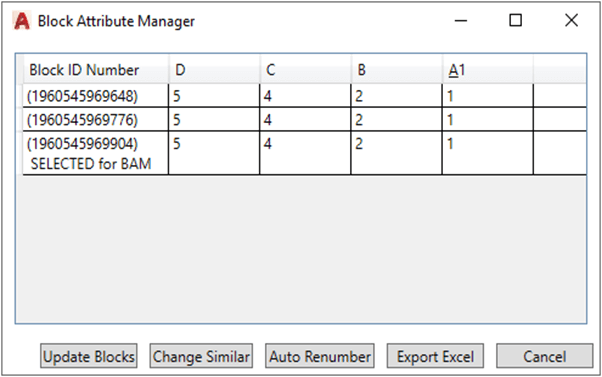The image size is (602, 377).
Task: Select block ID (1960545969904) SELECTED for BAM
Action: point(96,153)
